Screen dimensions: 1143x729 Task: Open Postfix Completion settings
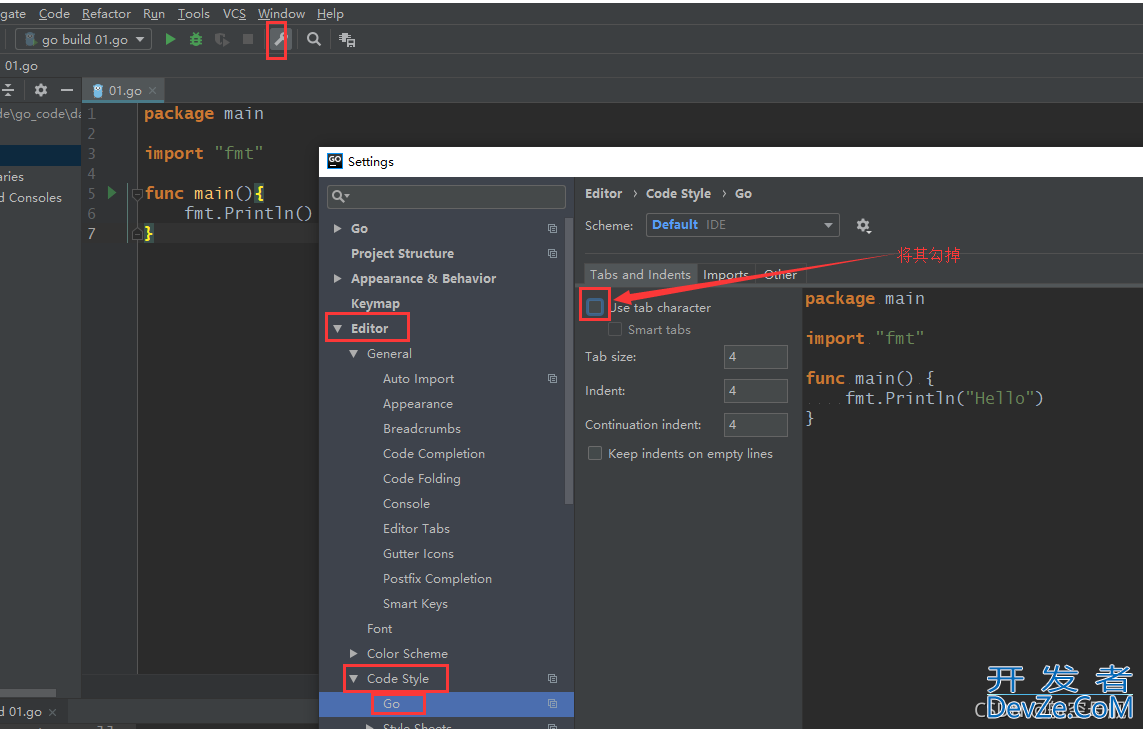coord(437,579)
